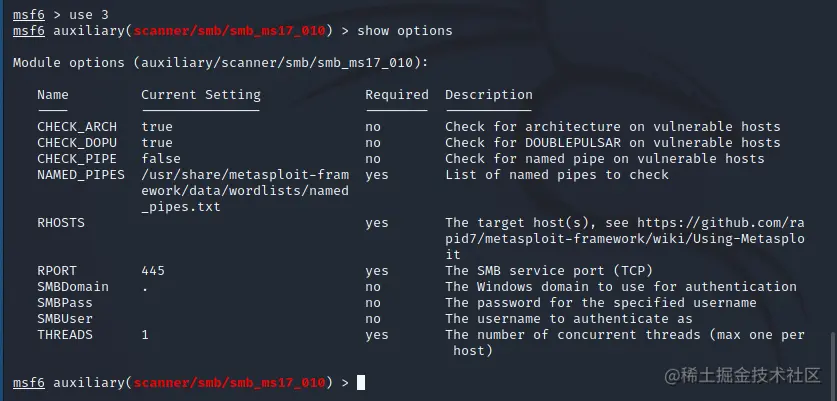Click the "Required" column header
837x401 pixels.
pyautogui.click(x=397, y=95)
